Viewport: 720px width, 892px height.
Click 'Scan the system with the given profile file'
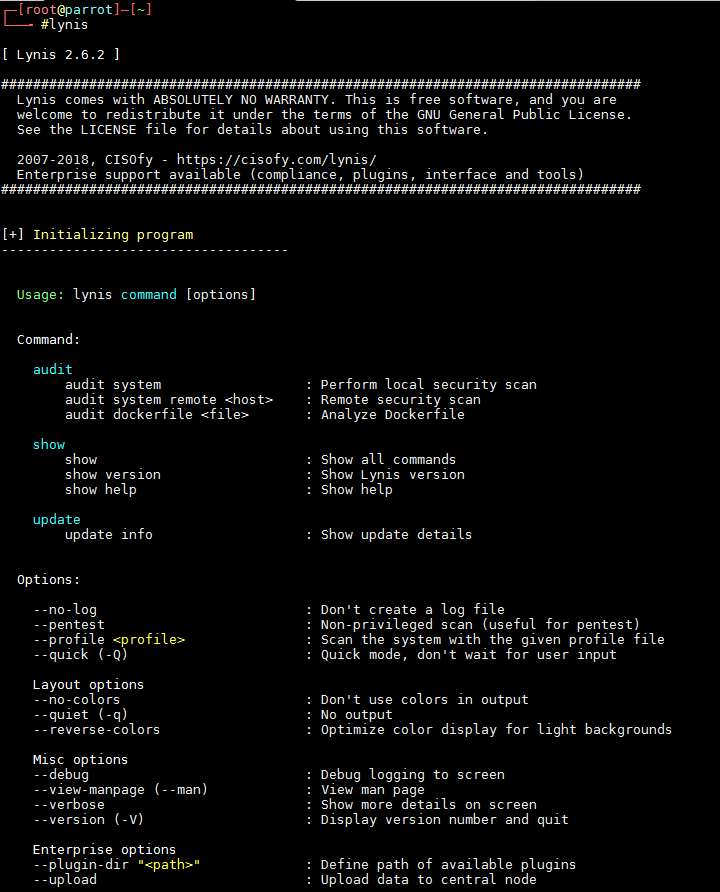coord(493,640)
